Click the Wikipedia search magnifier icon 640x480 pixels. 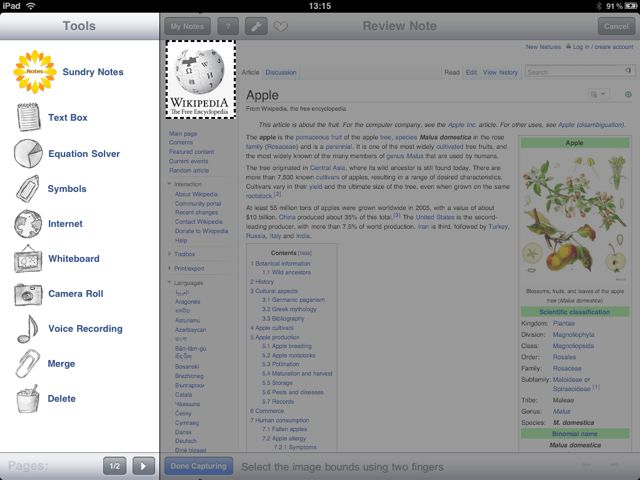[x=628, y=71]
